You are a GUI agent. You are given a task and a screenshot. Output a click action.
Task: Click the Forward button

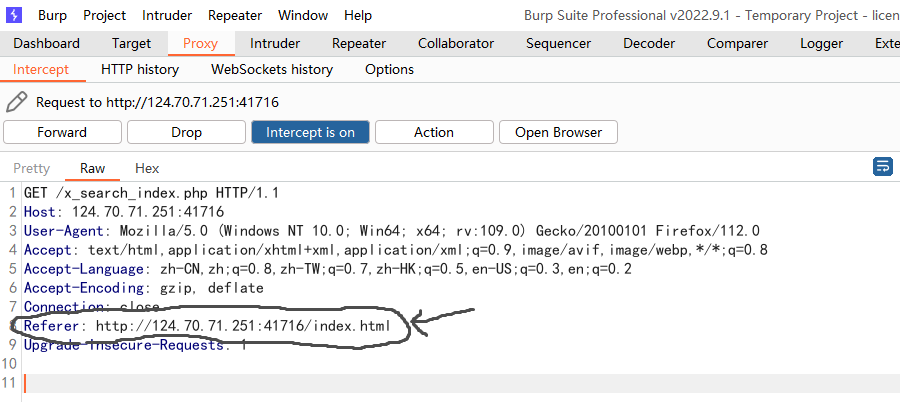coord(62,132)
